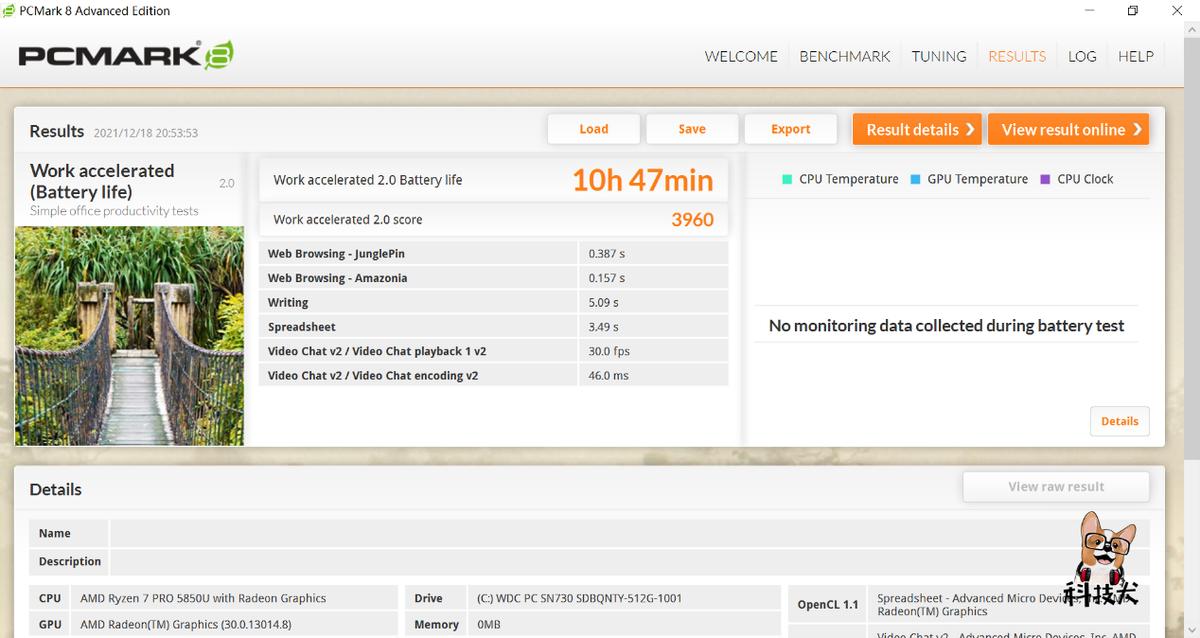This screenshot has width=1200, height=638.
Task: Click the Save result button
Action: 692,129
